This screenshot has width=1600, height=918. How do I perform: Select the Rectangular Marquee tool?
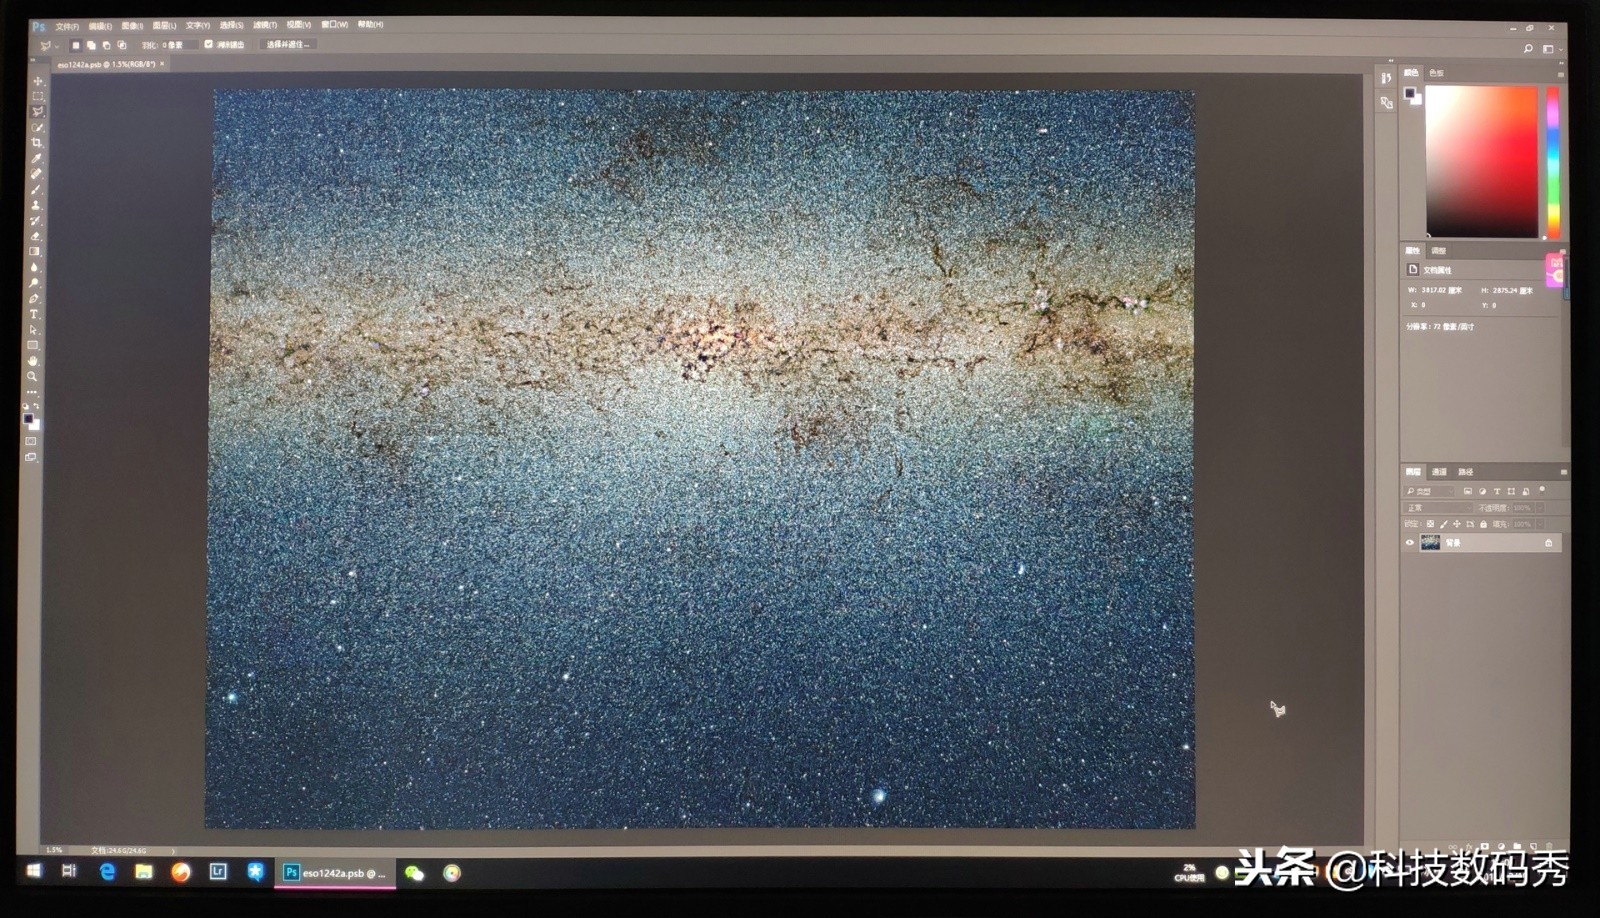click(x=38, y=96)
